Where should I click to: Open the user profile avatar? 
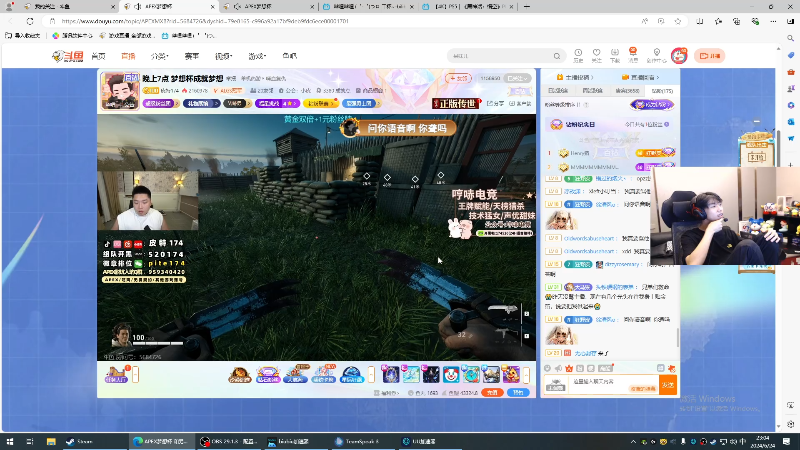679,56
